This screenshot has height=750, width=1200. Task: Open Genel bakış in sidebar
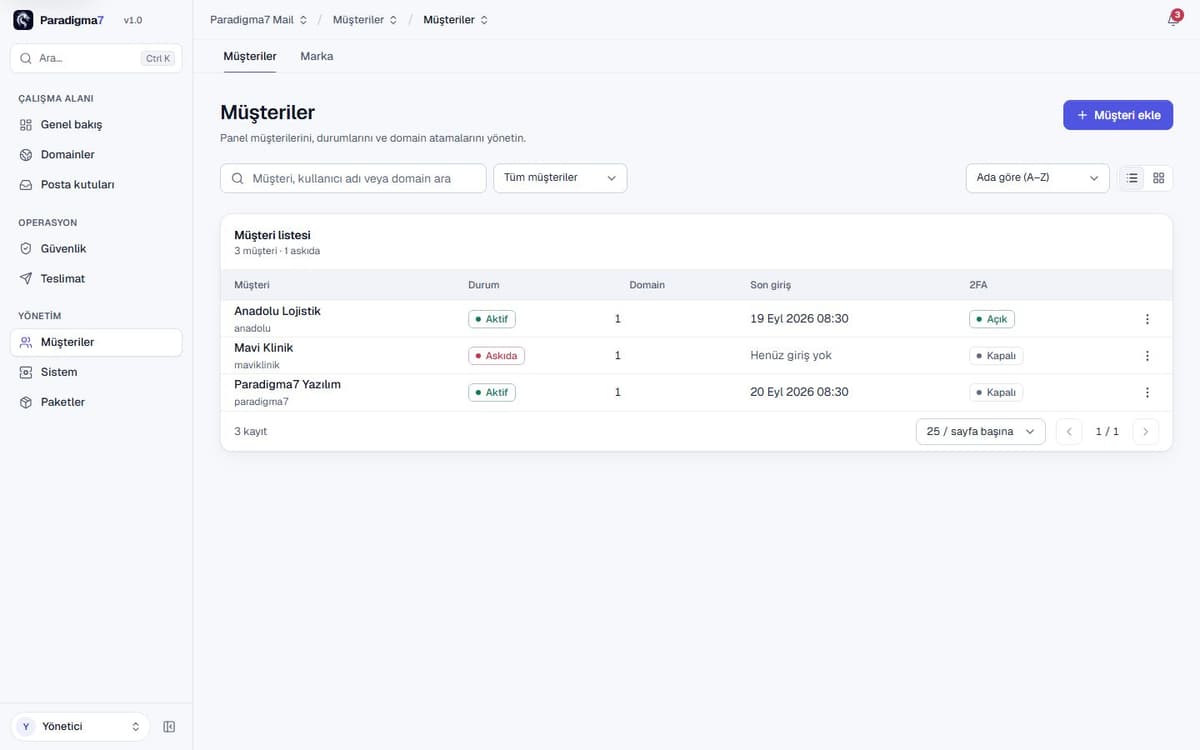coord(96,125)
